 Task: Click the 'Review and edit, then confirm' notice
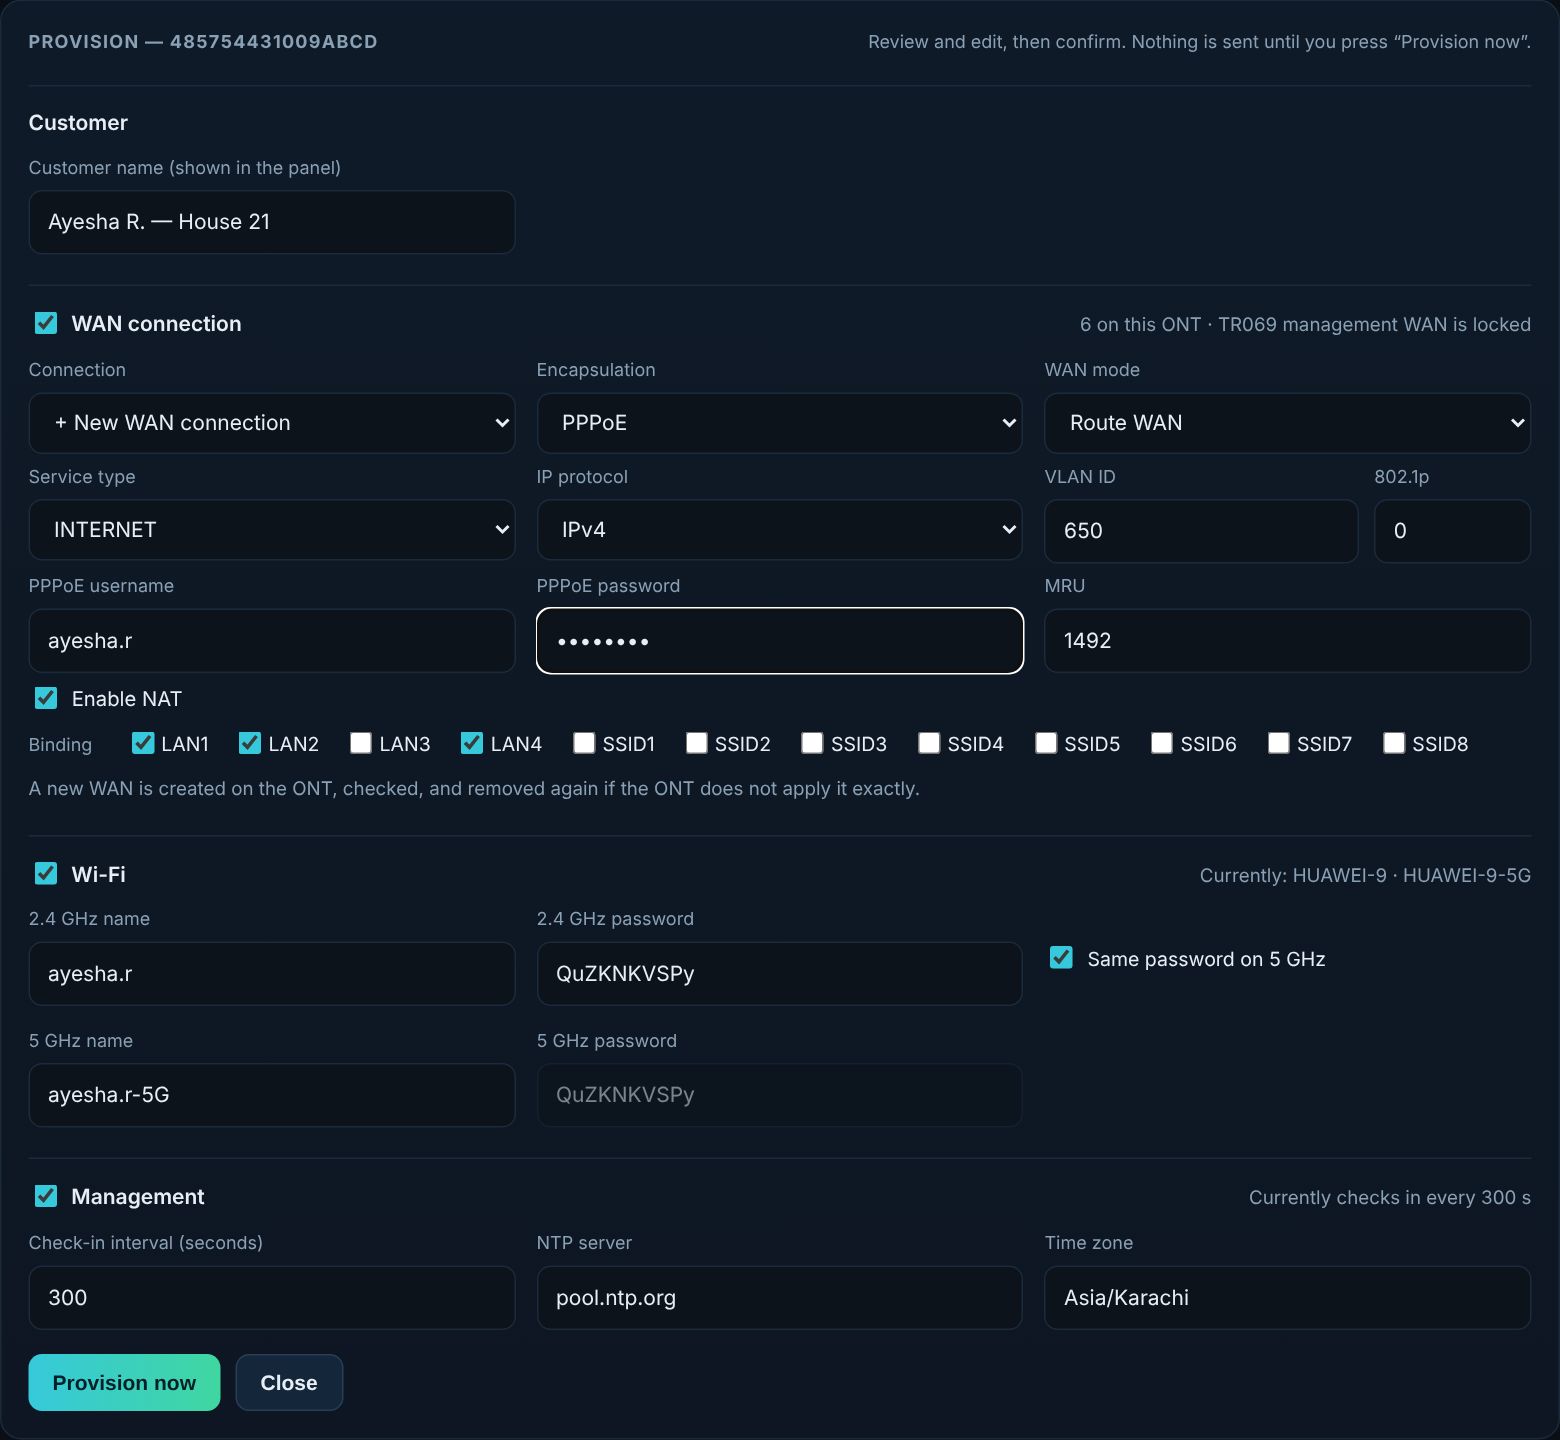(x=1199, y=42)
